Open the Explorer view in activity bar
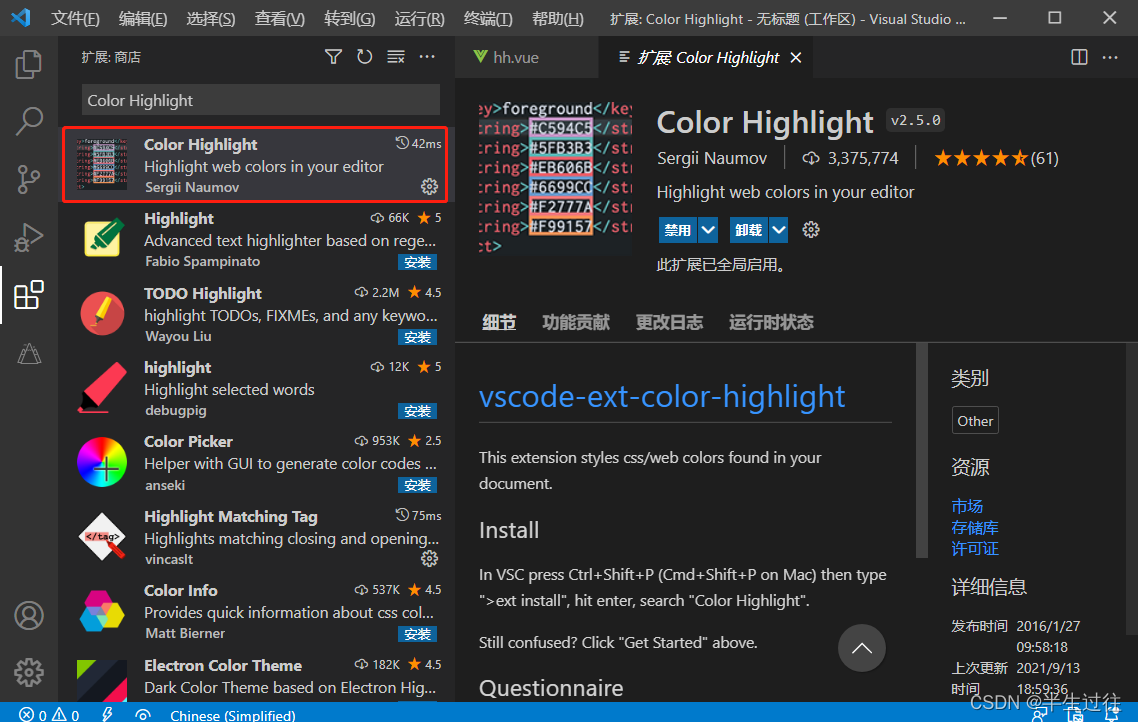The height and width of the screenshot is (722, 1138). (x=29, y=64)
